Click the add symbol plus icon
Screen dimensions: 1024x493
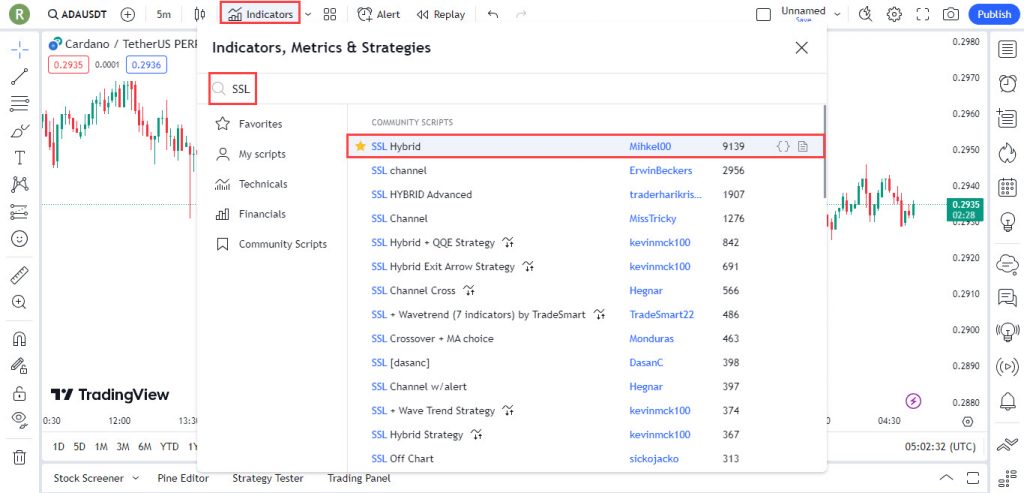(x=128, y=14)
